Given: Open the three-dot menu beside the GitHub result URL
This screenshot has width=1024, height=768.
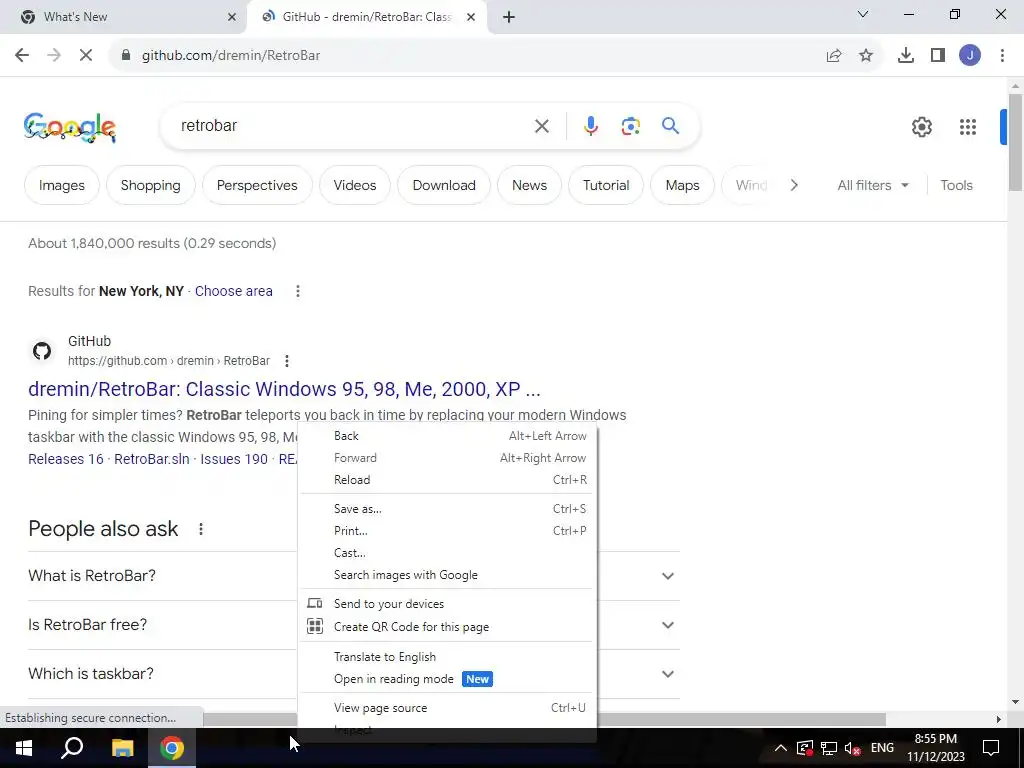Looking at the screenshot, I should point(287,361).
